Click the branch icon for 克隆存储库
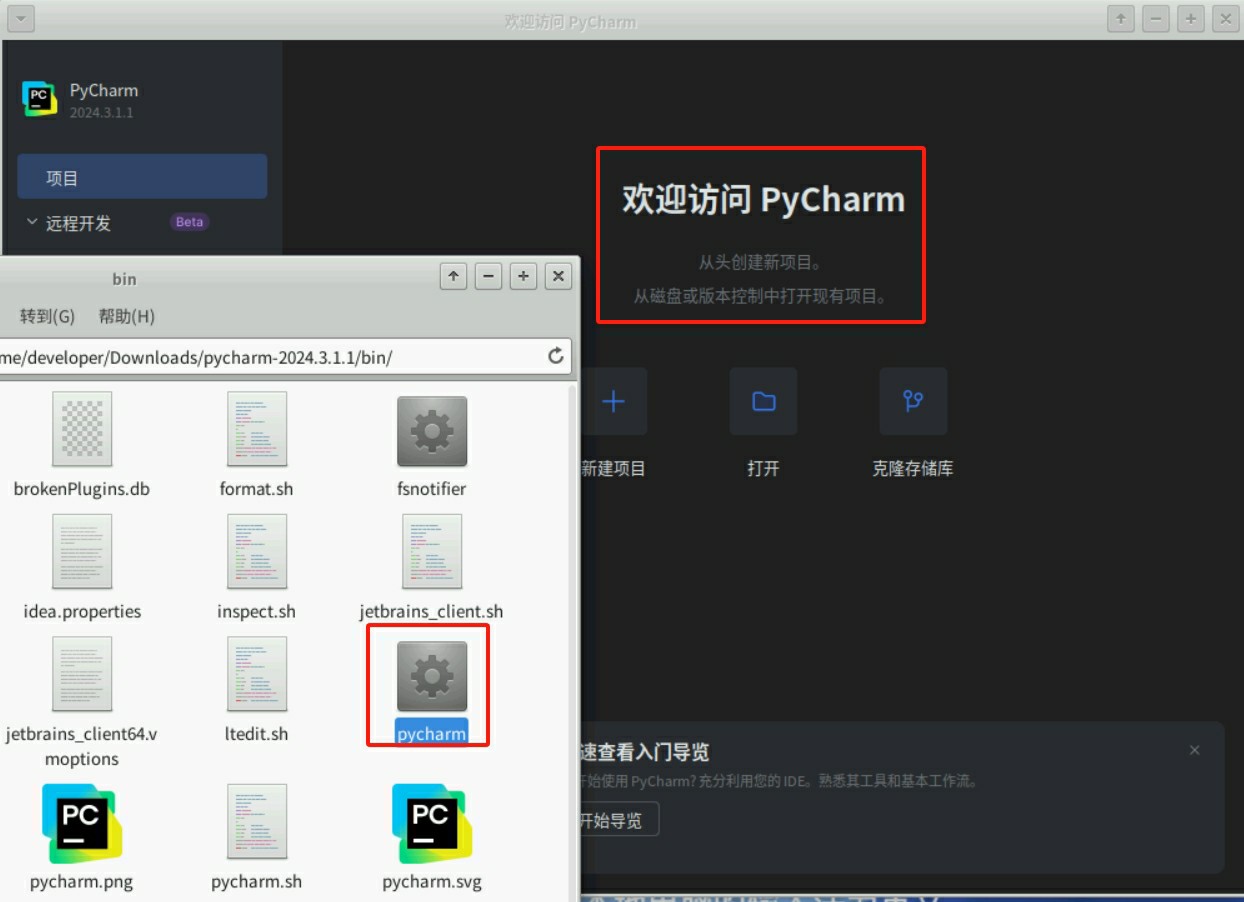1244x902 pixels. click(913, 401)
